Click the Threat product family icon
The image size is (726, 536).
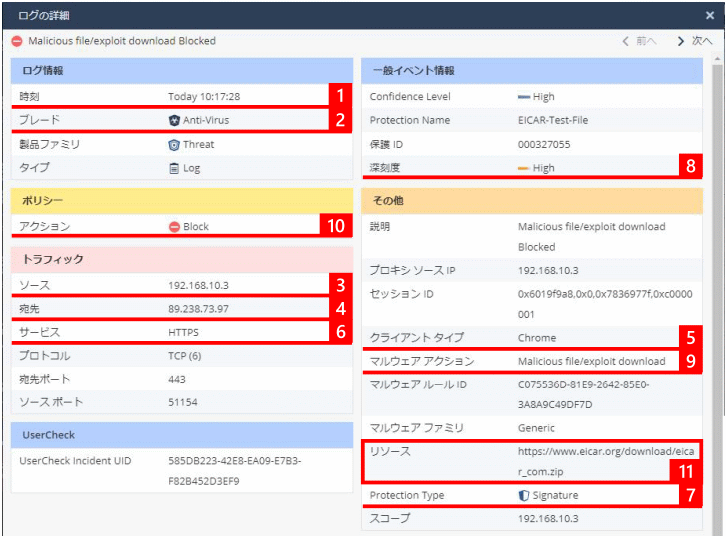[x=174, y=144]
